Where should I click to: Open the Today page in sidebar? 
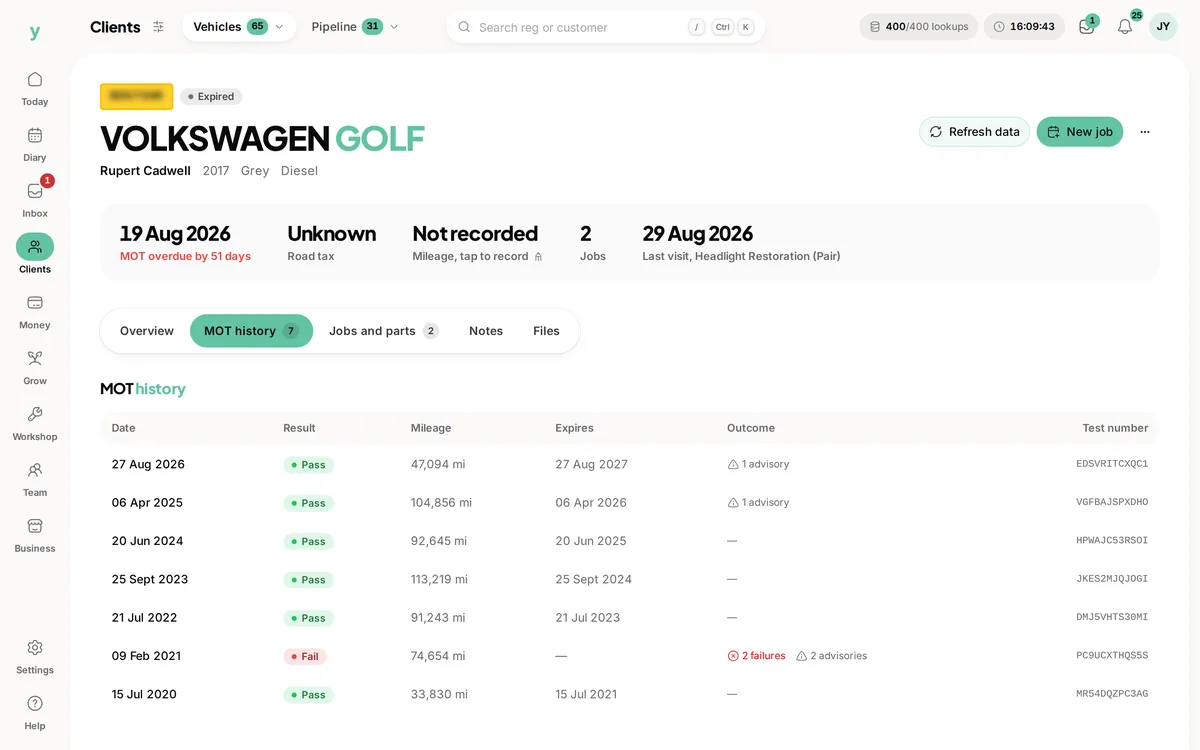pyautogui.click(x=35, y=88)
